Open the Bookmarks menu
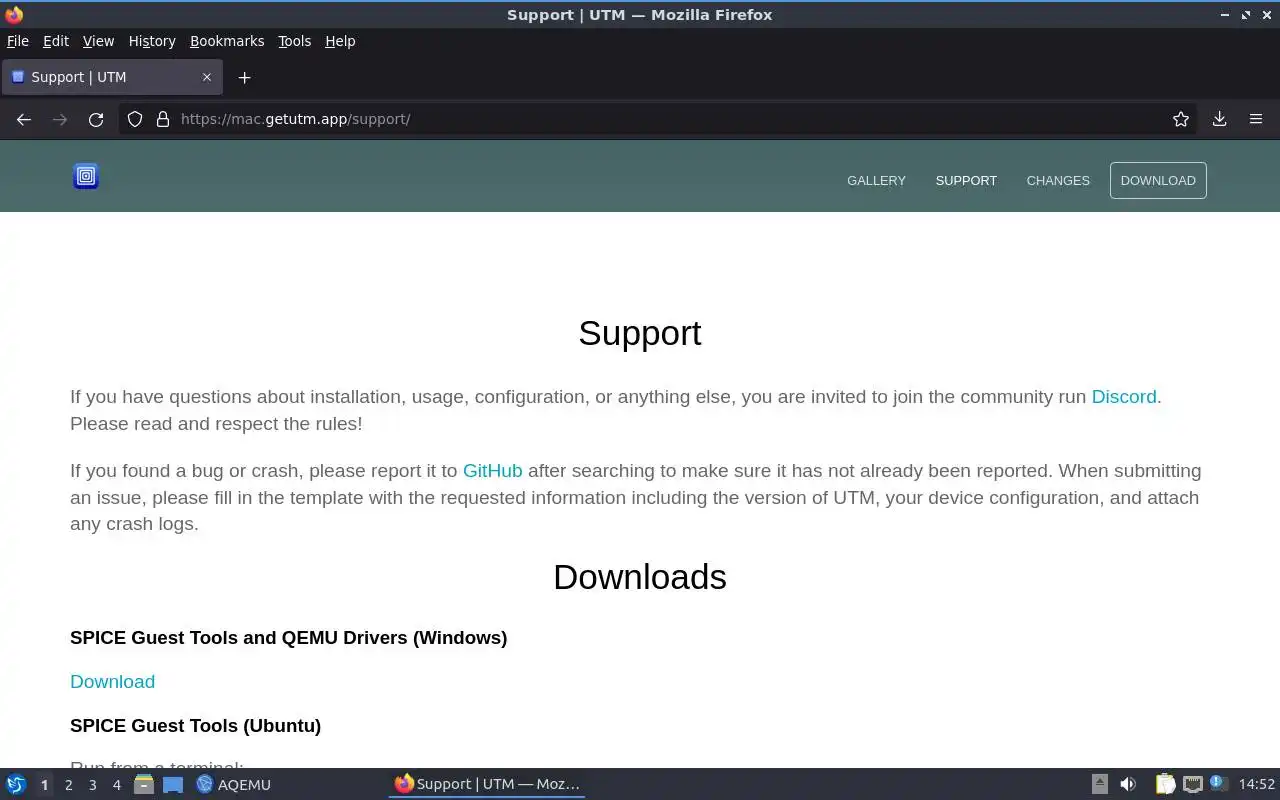Viewport: 1280px width, 800px height. coord(227,41)
